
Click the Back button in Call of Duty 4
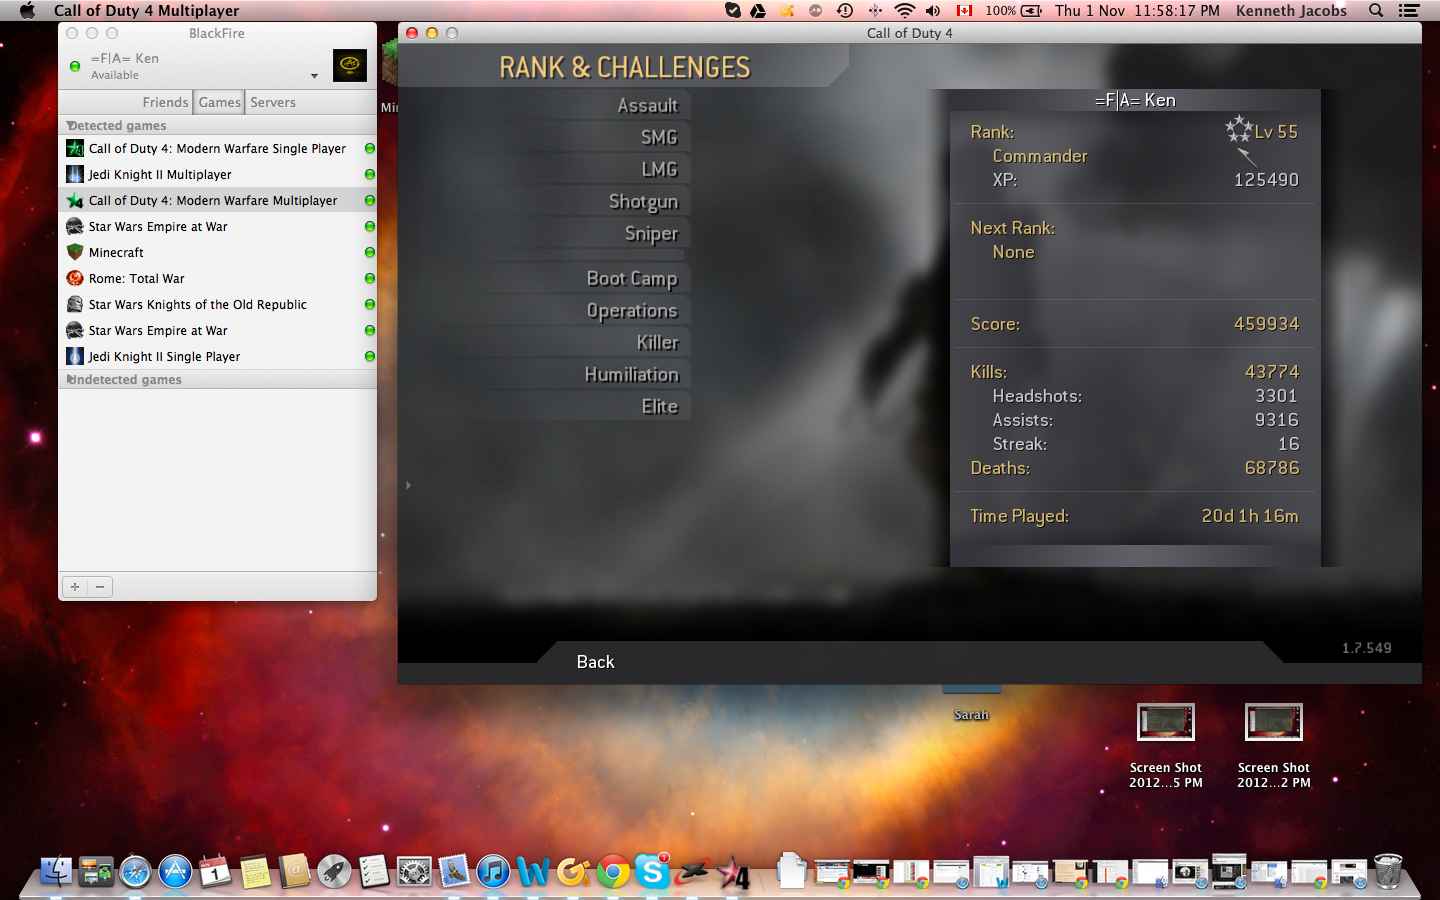pyautogui.click(x=595, y=662)
